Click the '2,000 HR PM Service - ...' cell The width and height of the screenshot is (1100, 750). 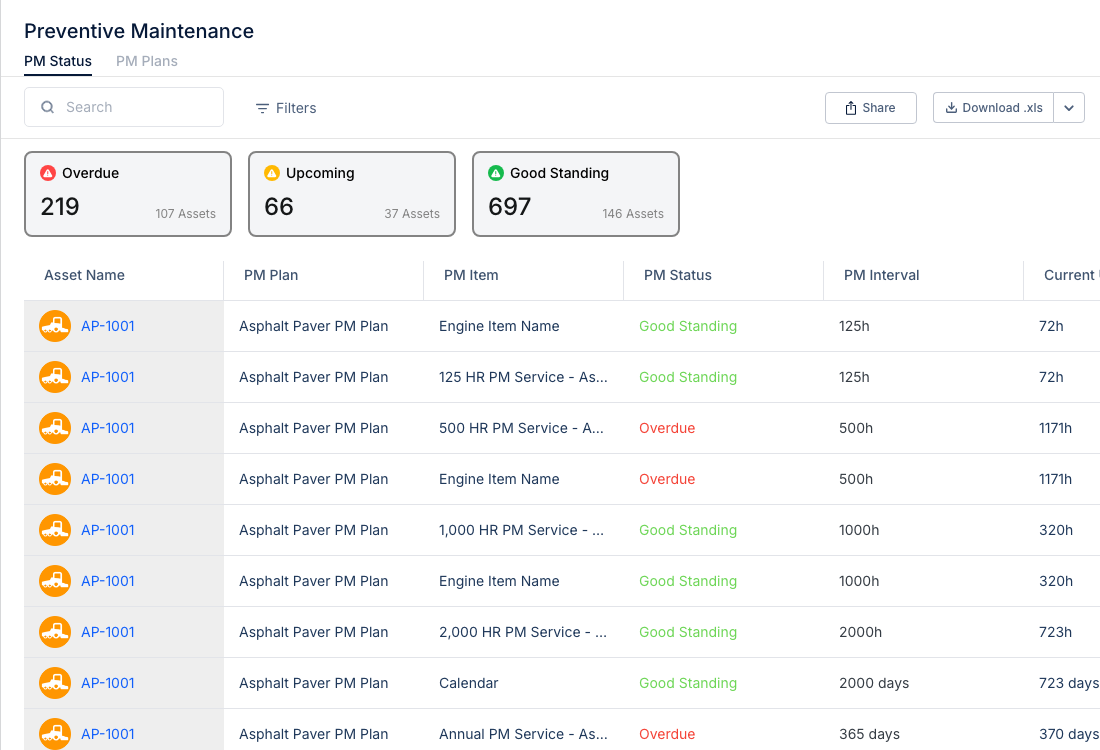[523, 632]
